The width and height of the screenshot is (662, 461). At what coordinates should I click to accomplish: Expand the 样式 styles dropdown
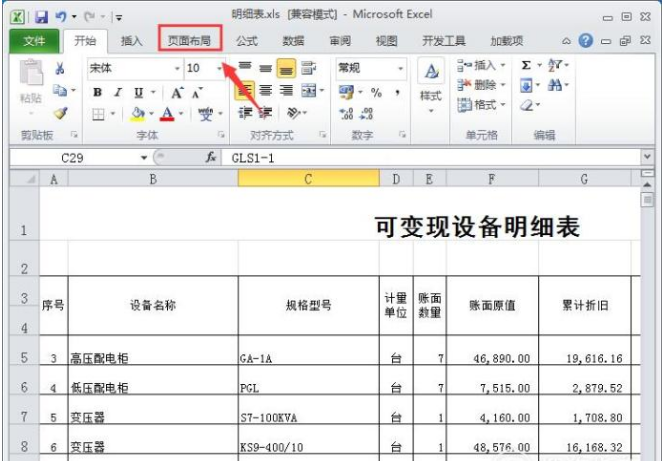pos(431,111)
